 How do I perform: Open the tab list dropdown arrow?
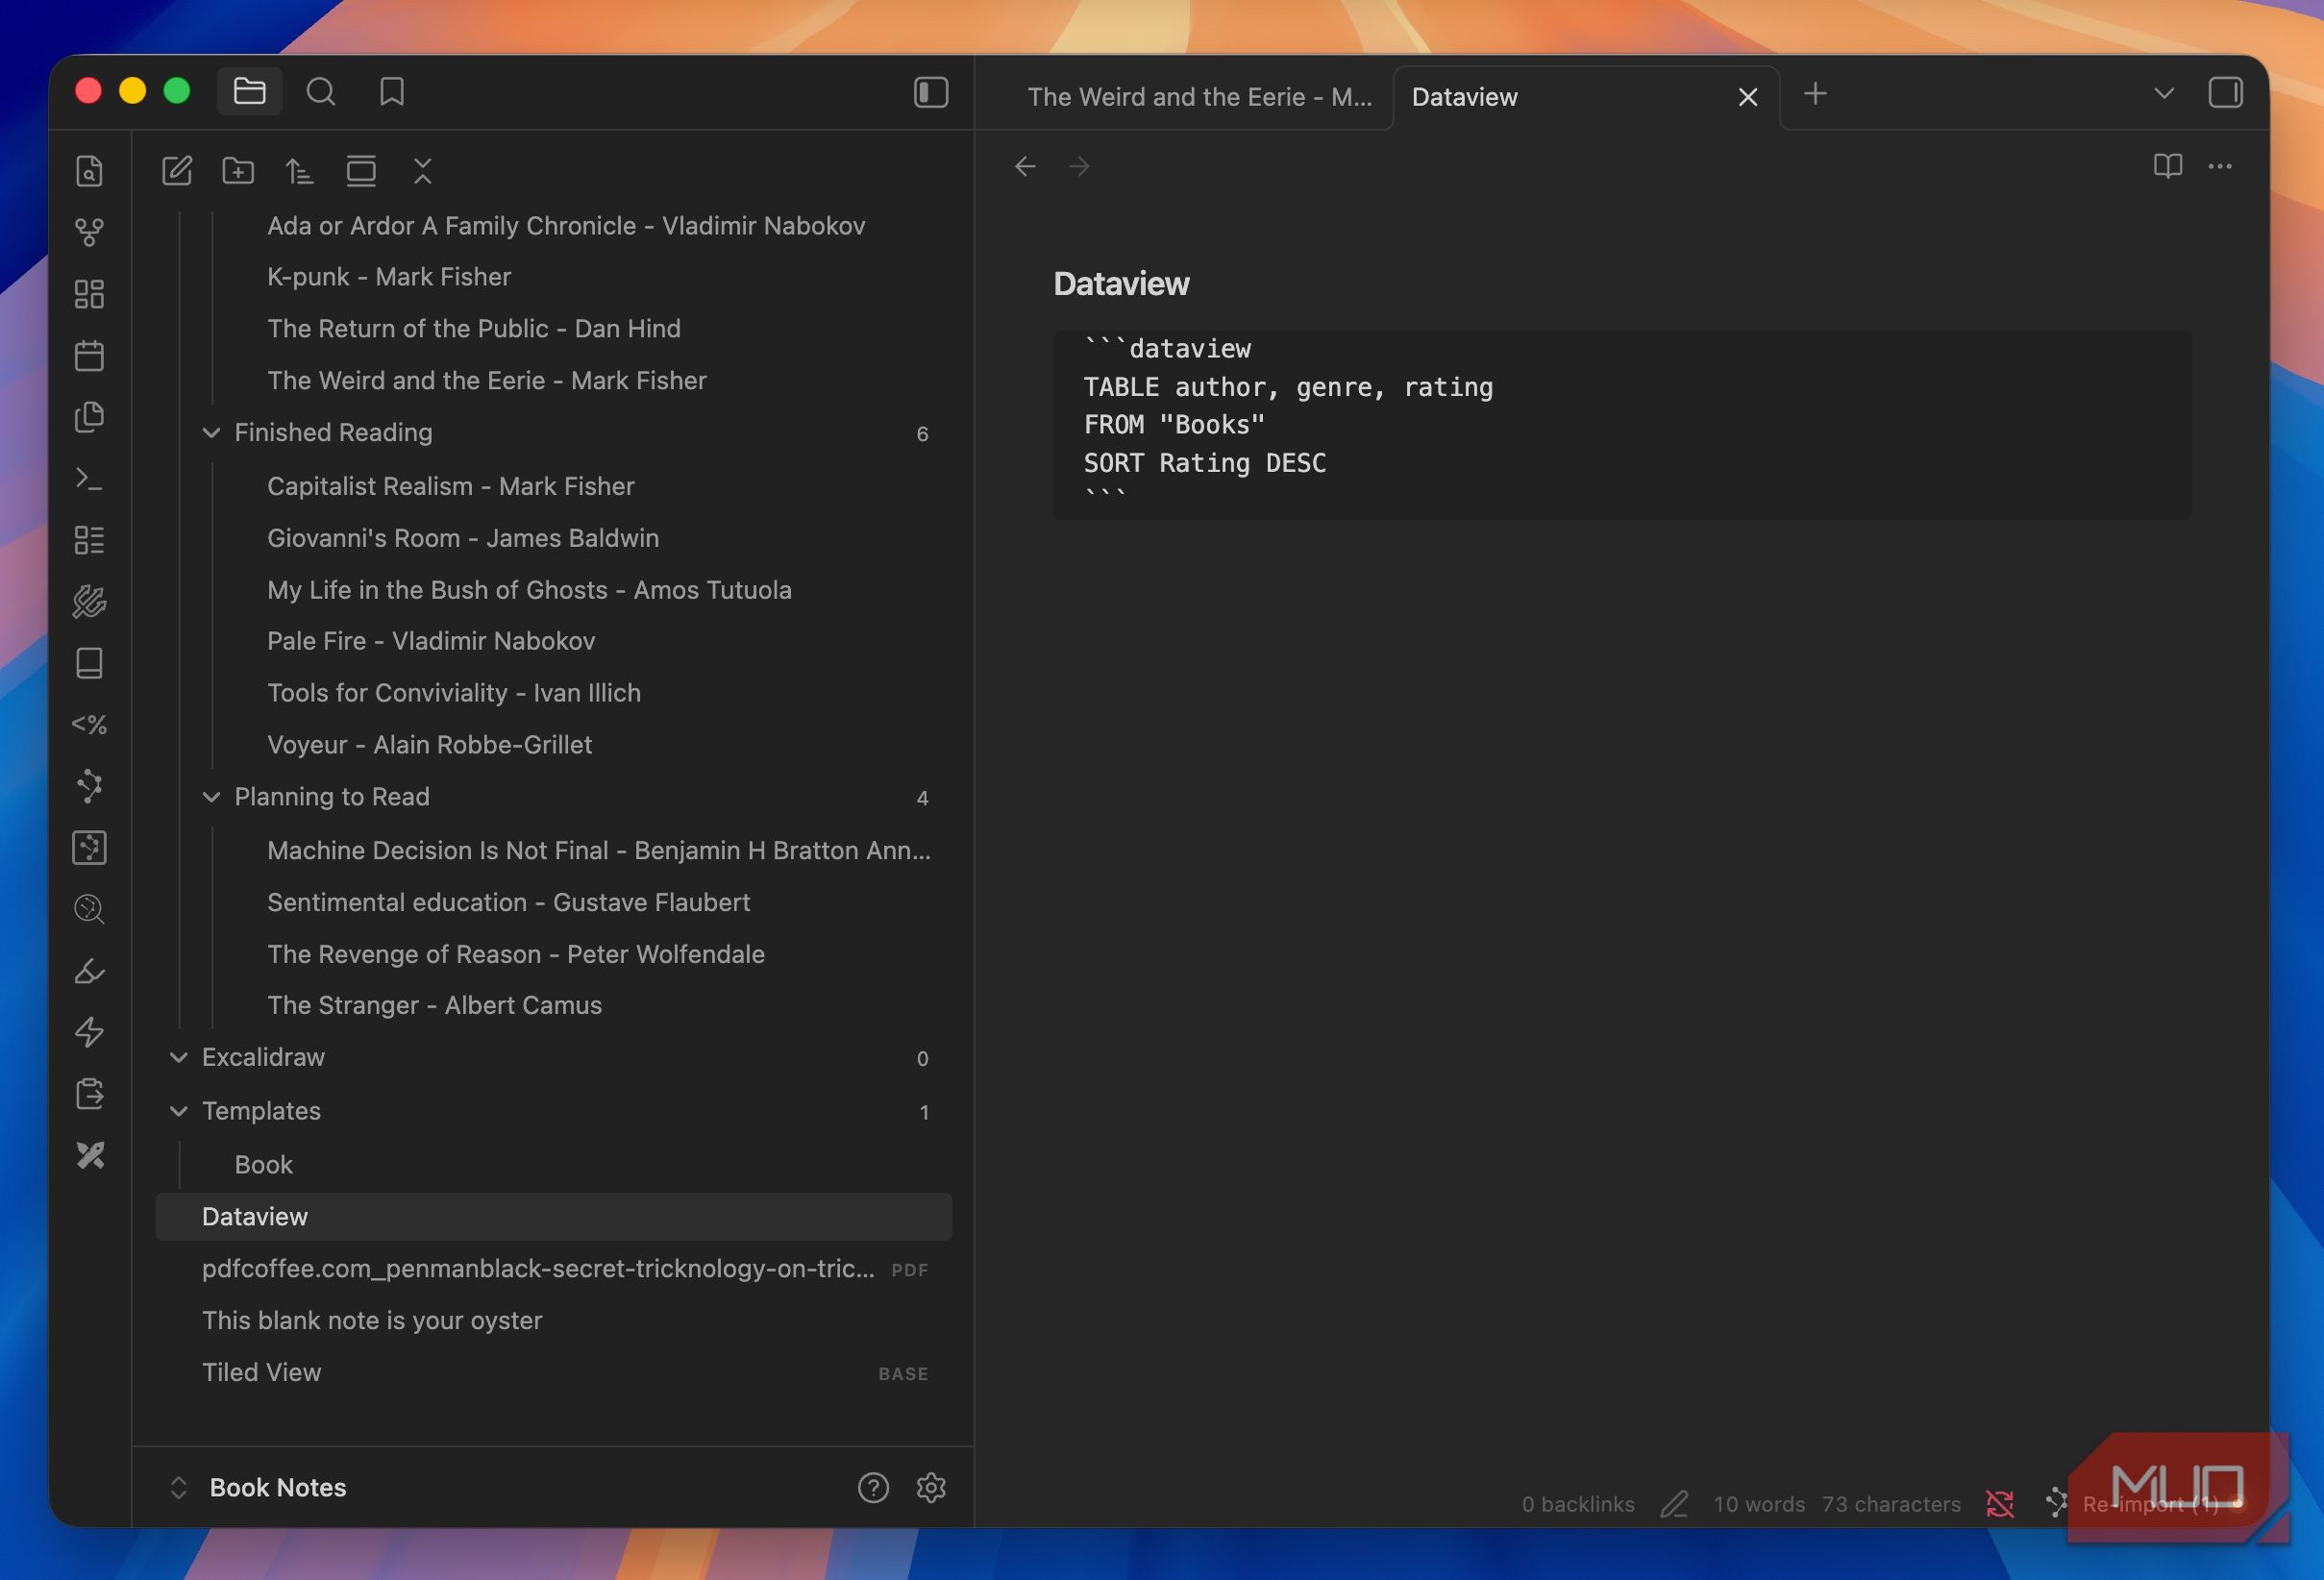pyautogui.click(x=2164, y=93)
